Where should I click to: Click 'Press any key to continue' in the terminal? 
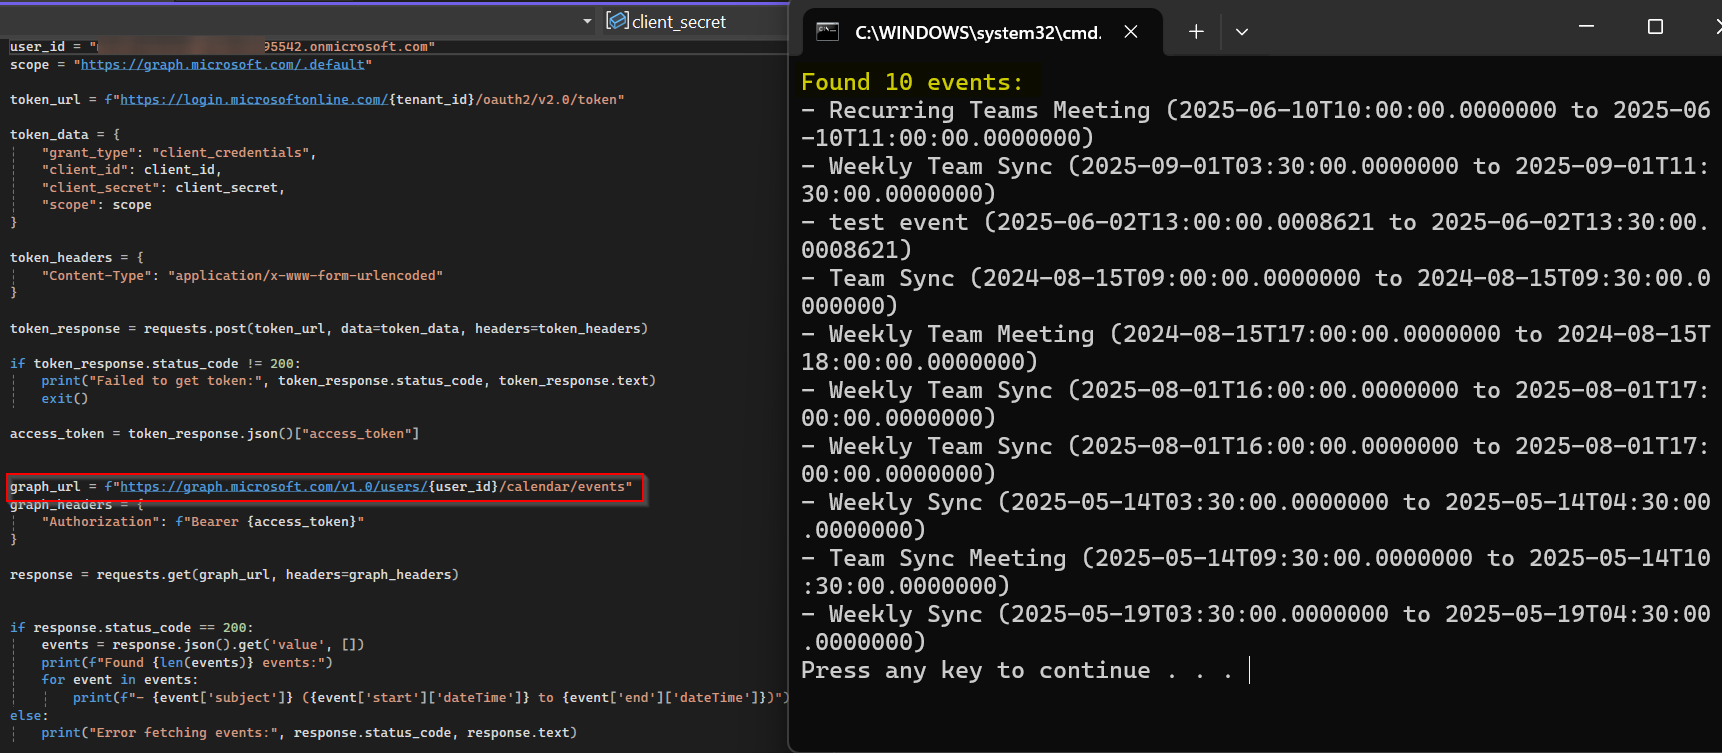(976, 670)
